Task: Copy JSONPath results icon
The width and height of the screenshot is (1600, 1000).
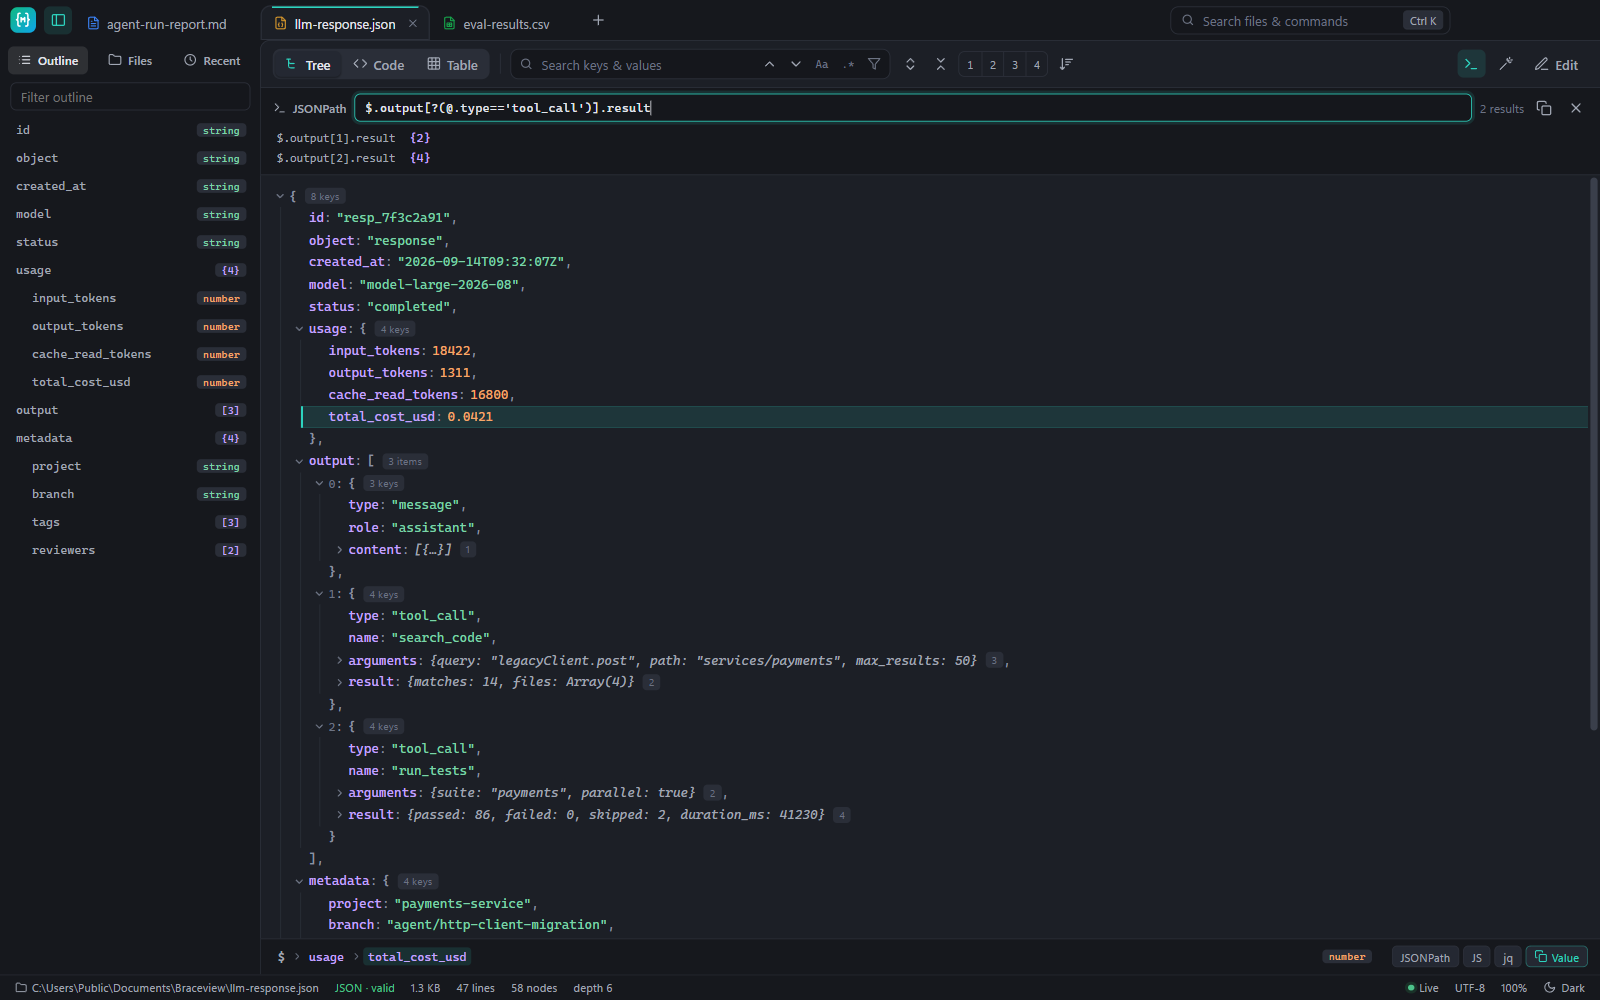Action: 1544,108
